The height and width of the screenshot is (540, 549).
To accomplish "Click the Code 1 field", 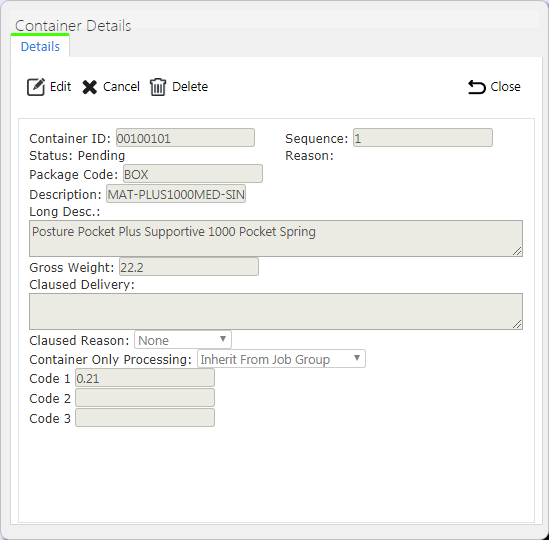I will pyautogui.click(x=145, y=378).
